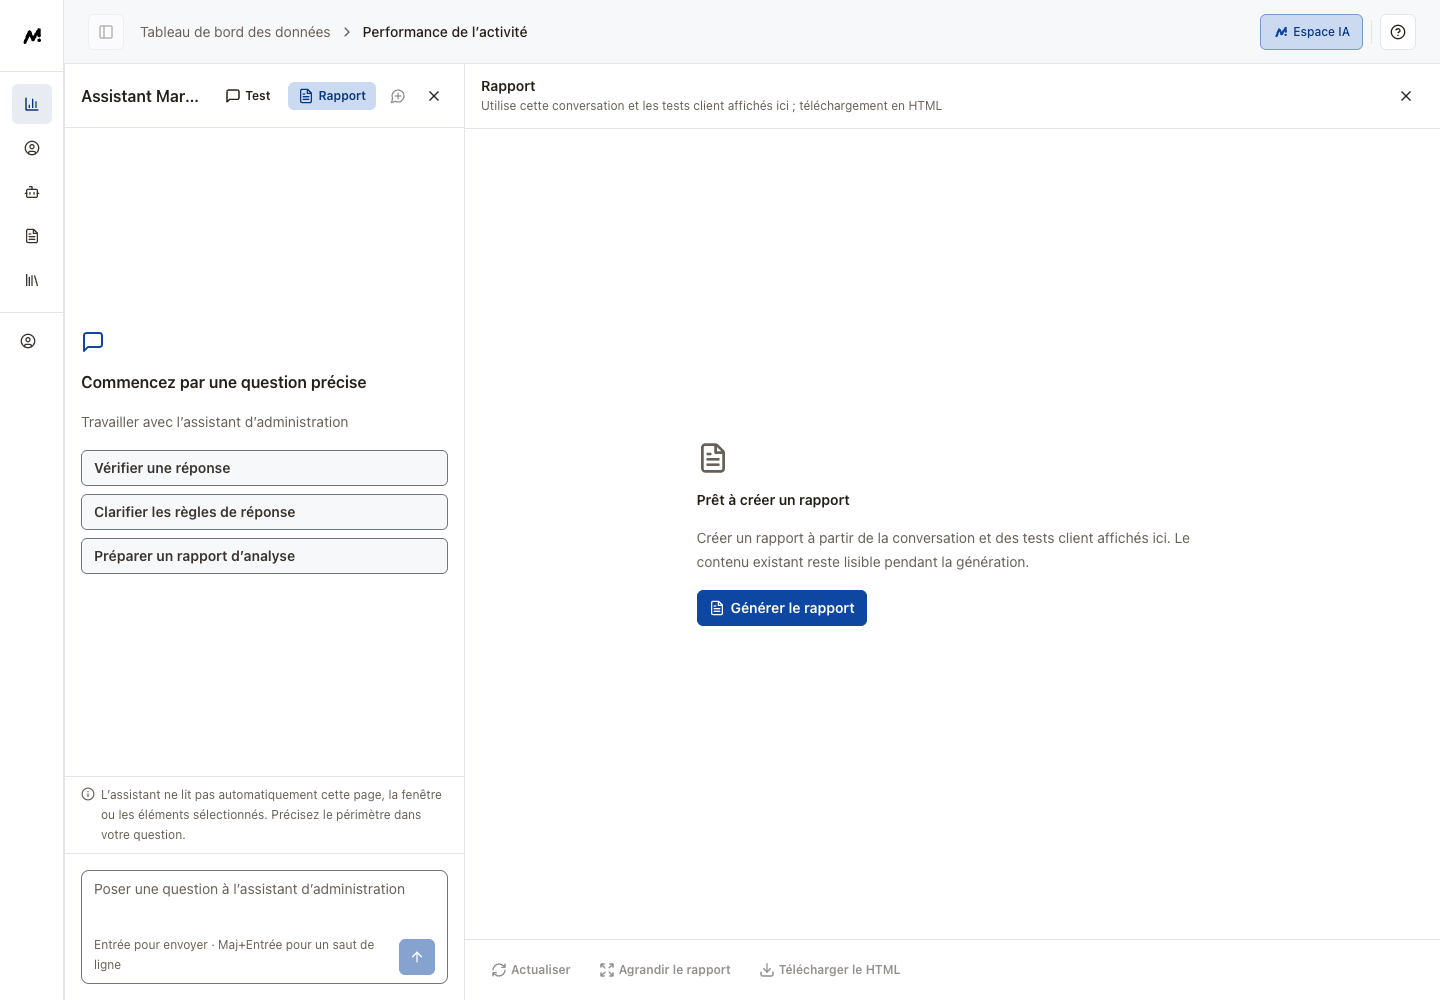Click the info icon beside the assistant notice

click(88, 795)
